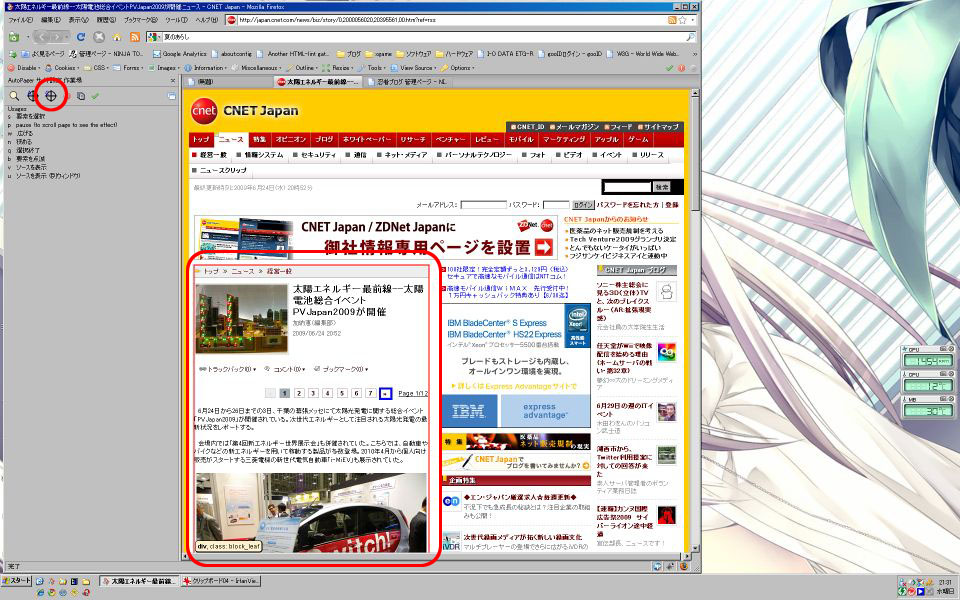Click the magnifier icon in AutoPager panel
Image resolution: width=960 pixels, height=600 pixels.
click(x=14, y=96)
